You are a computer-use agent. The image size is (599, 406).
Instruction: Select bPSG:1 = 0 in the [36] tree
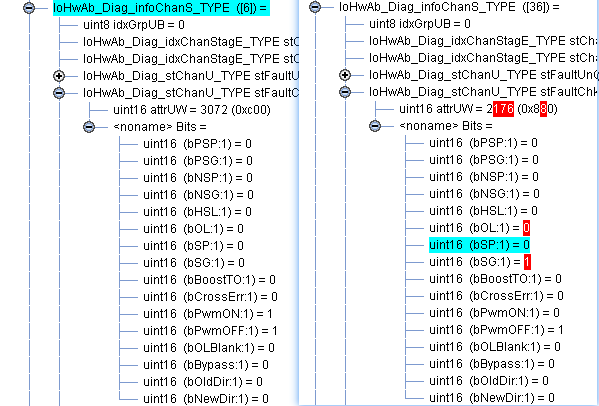(x=484, y=160)
